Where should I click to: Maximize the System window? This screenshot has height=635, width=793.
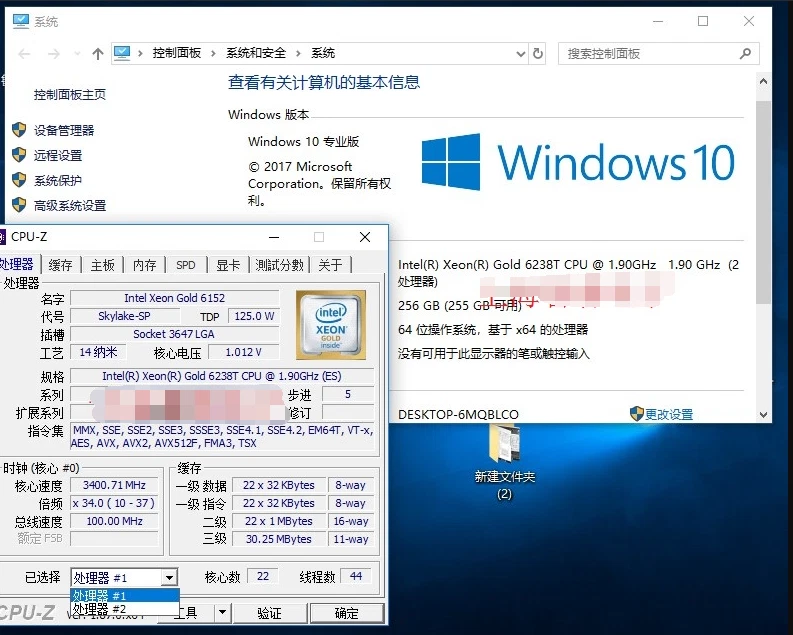coord(703,21)
